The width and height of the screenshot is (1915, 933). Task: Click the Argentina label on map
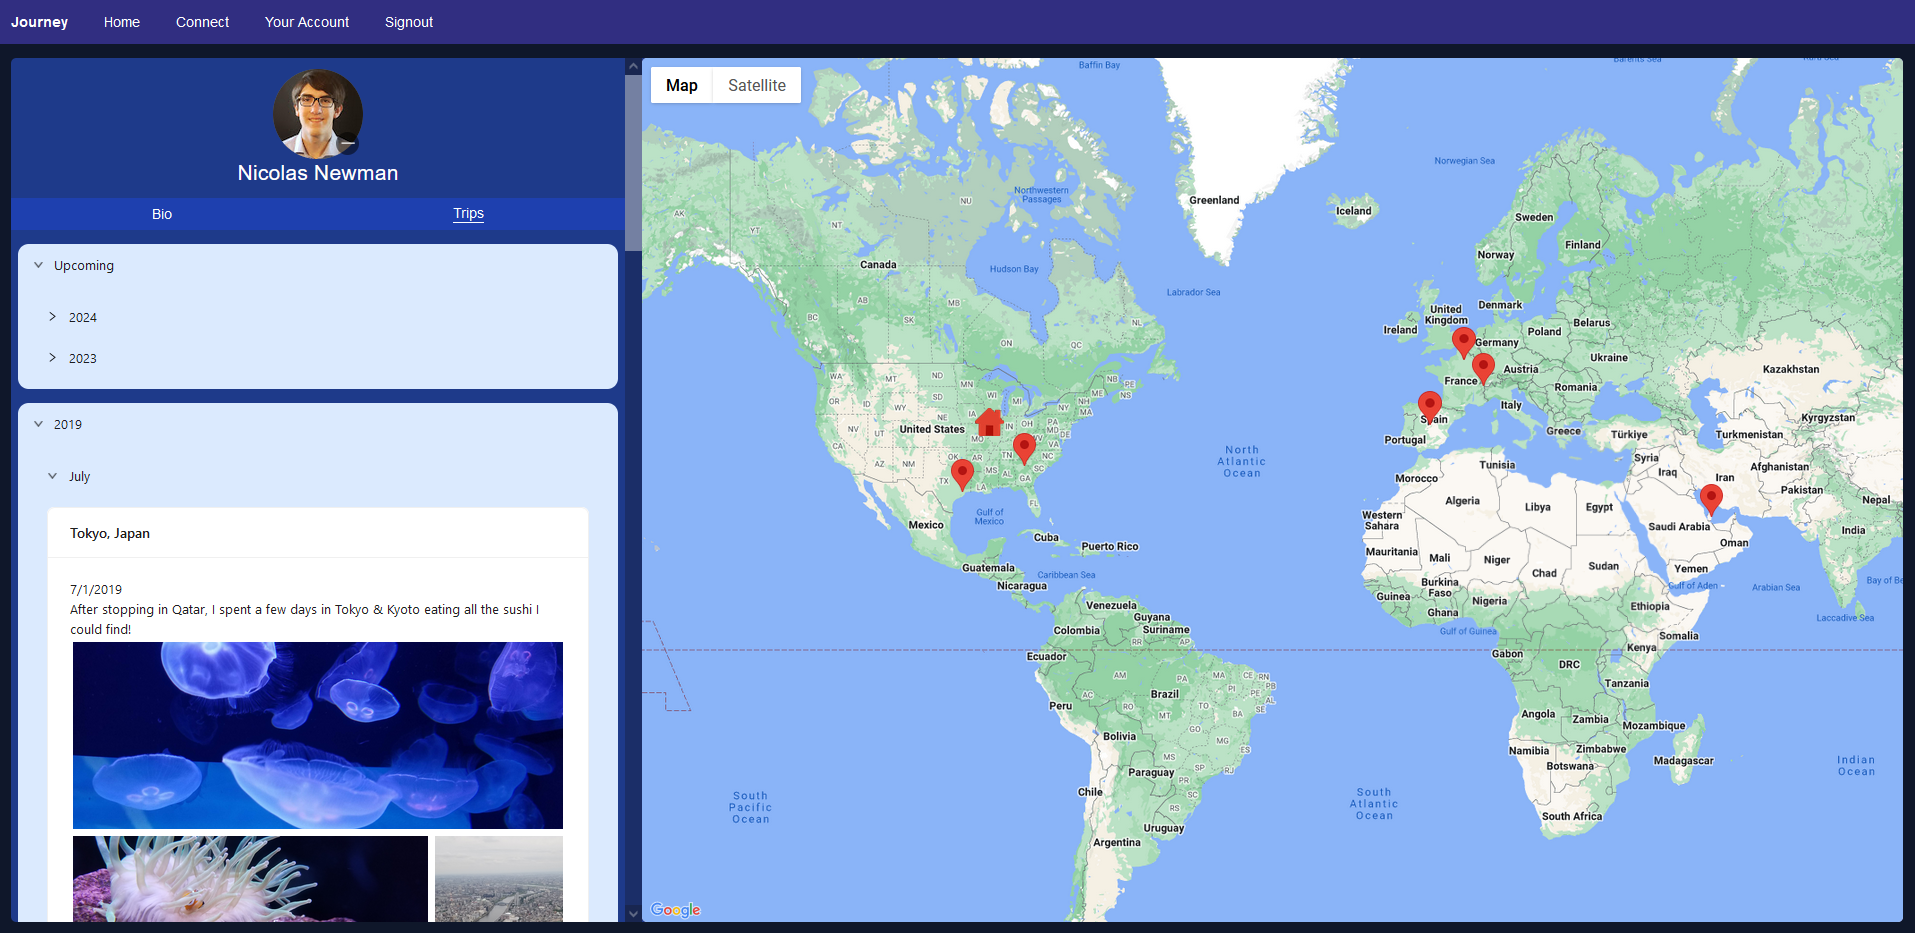click(x=1117, y=842)
